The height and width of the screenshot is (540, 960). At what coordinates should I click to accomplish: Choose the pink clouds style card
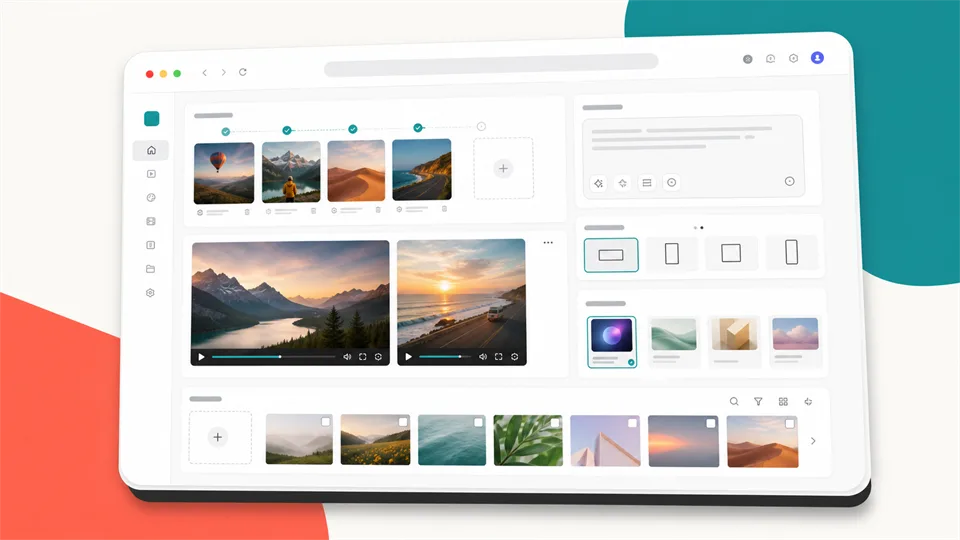click(795, 340)
